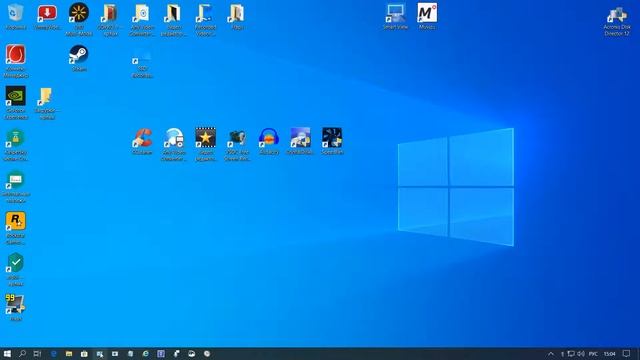Click the purple square taskbar icon
This screenshot has height=360, width=640.
pyautogui.click(x=161, y=354)
